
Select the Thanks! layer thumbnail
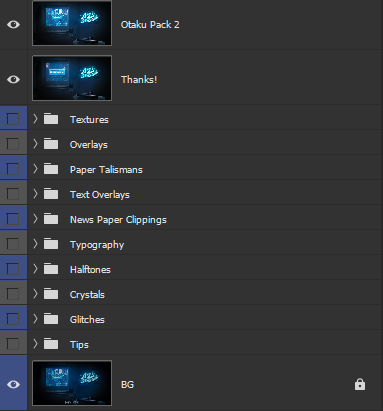click(x=72, y=78)
